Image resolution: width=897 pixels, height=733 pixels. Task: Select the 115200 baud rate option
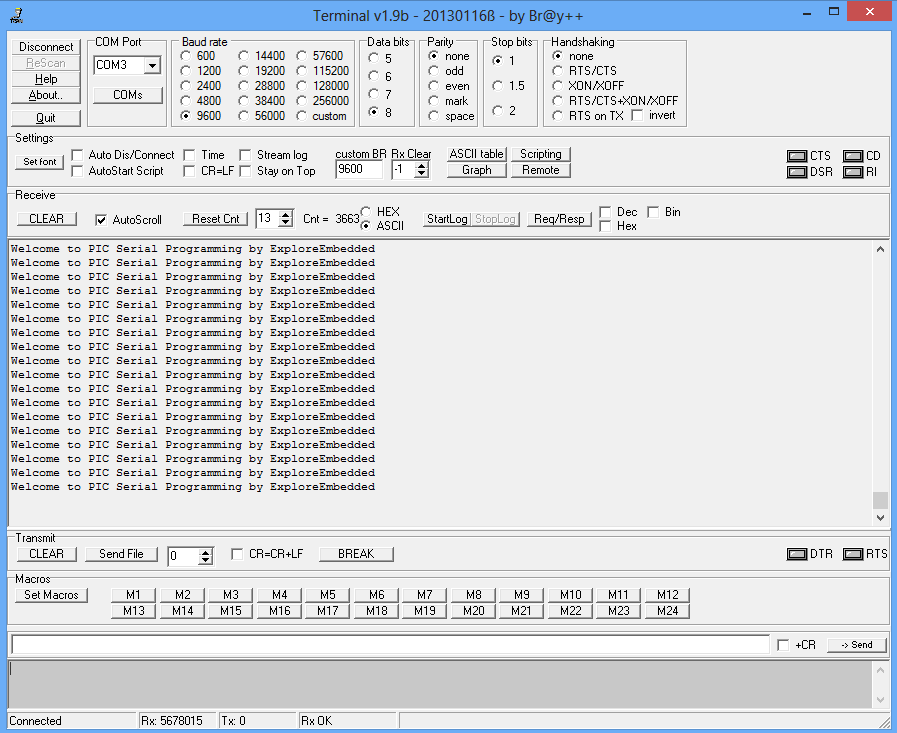[x=303, y=71]
